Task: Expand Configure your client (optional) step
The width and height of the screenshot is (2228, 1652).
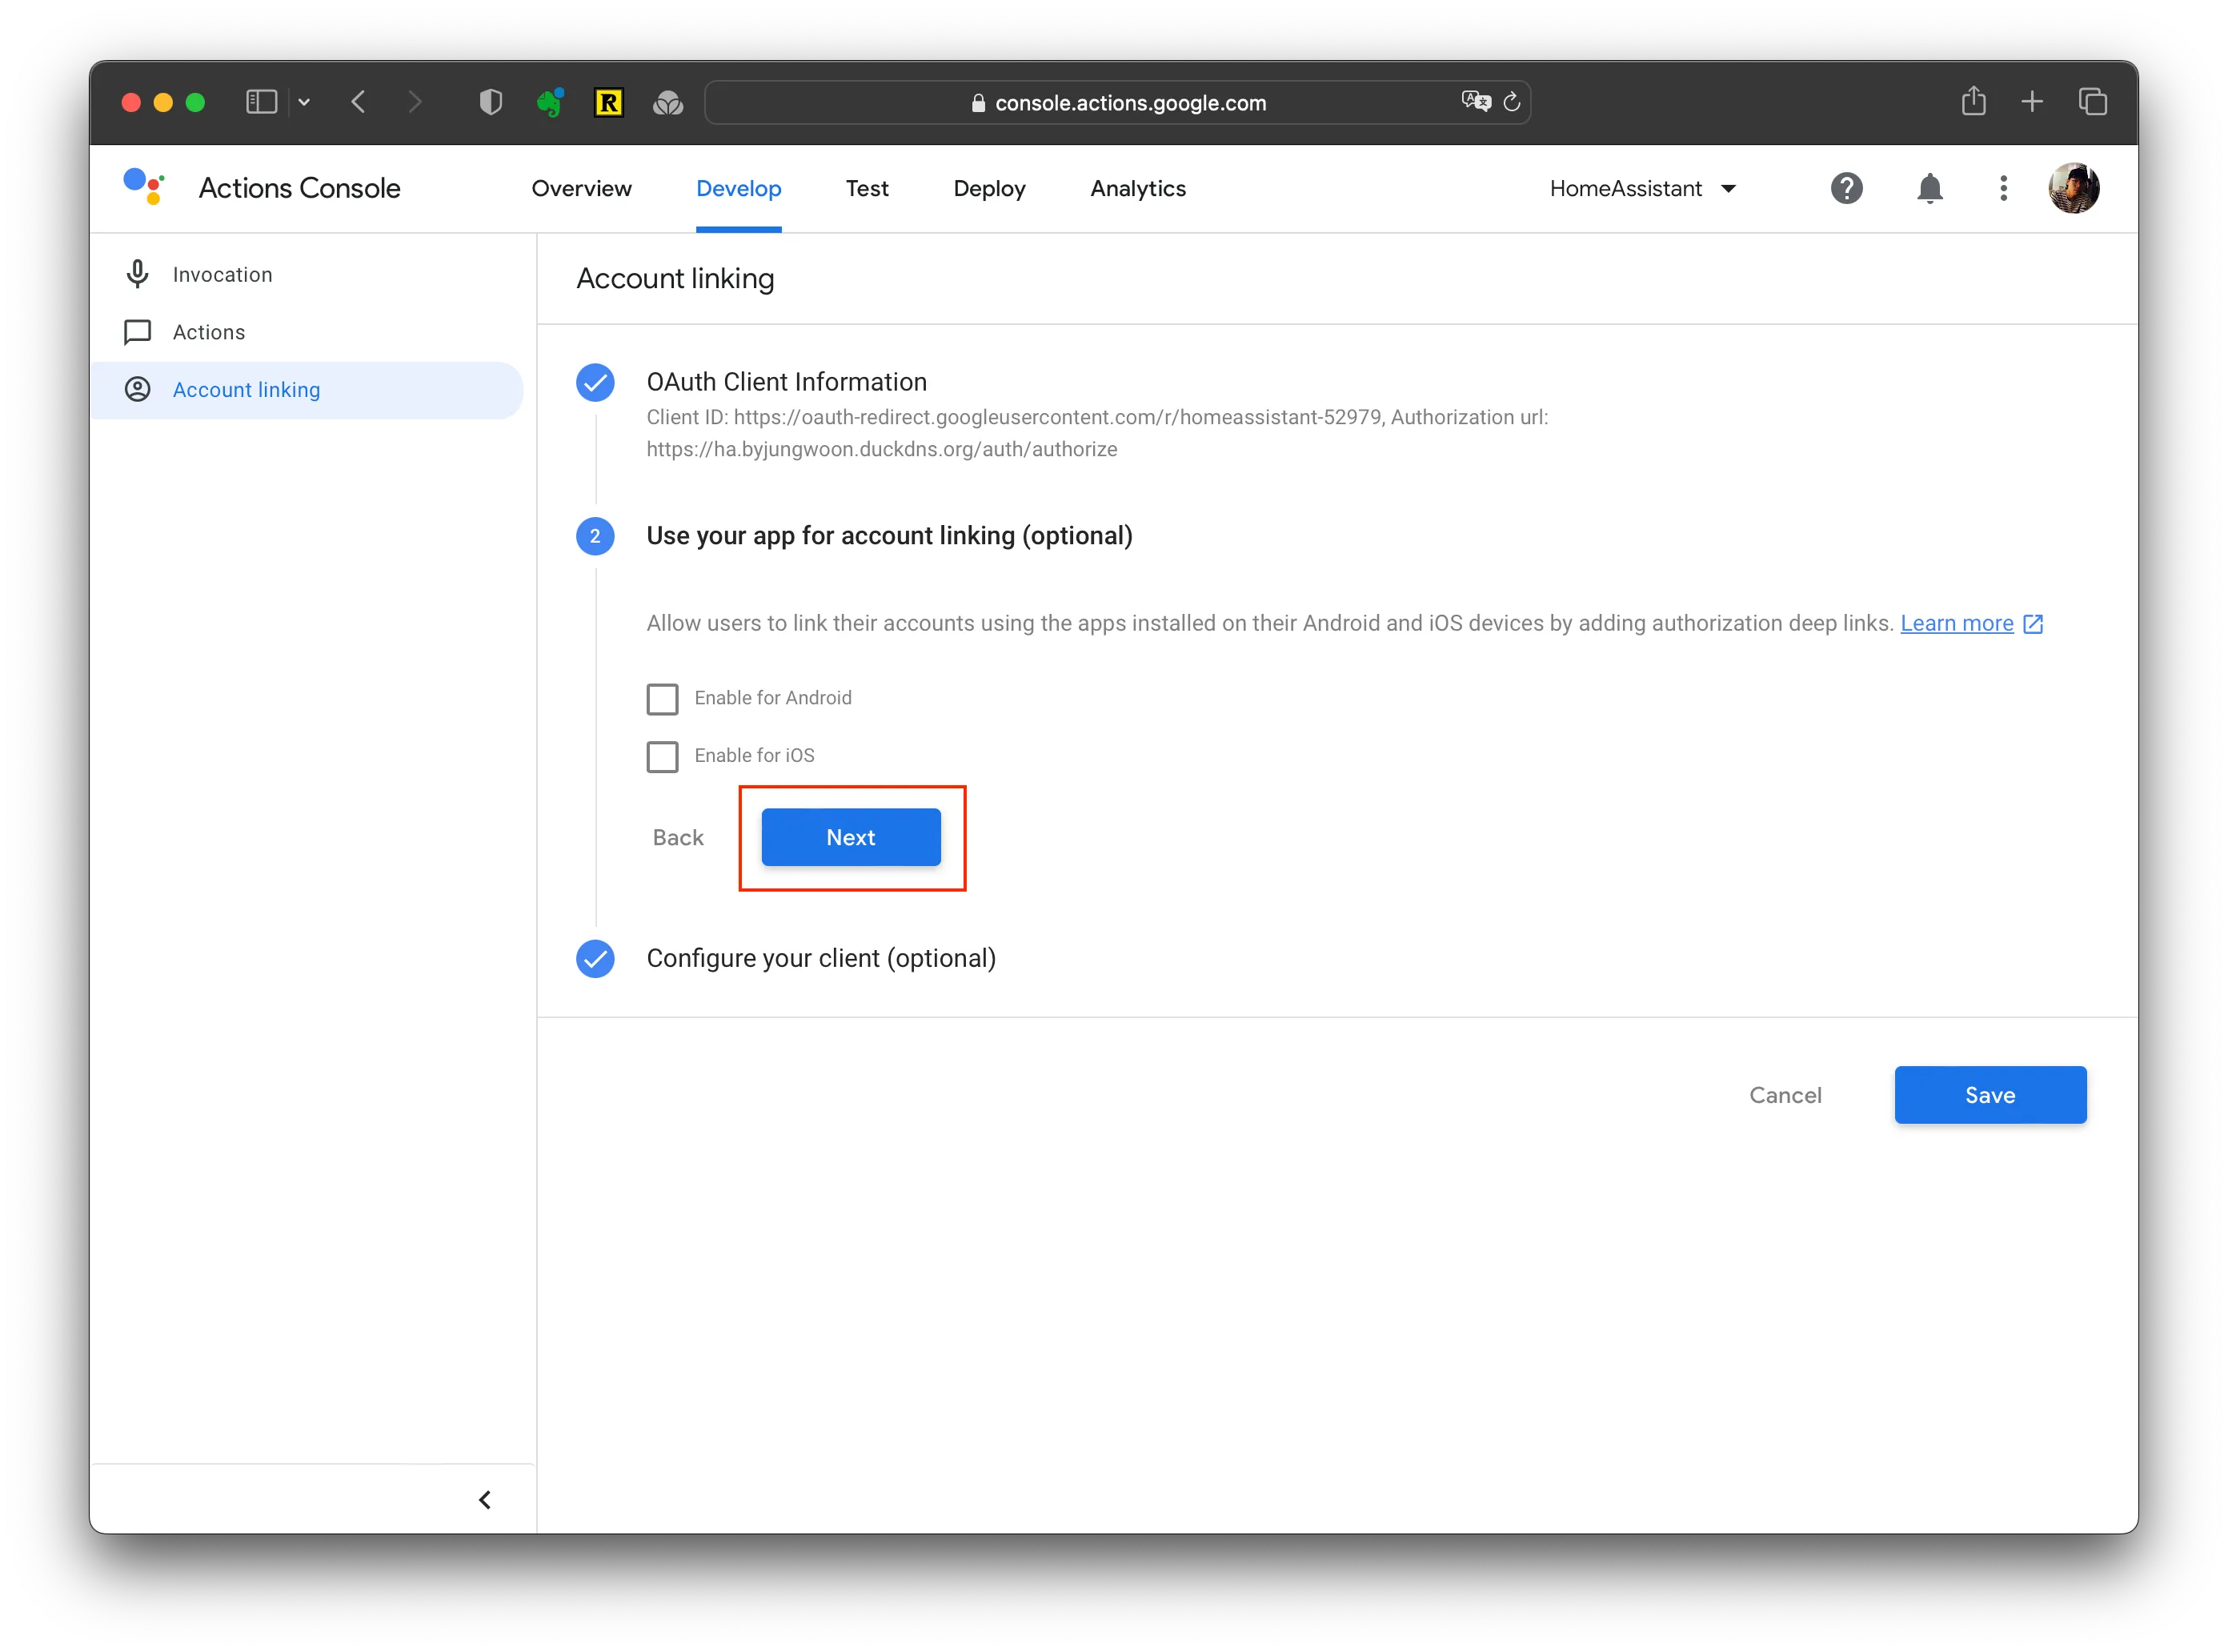Action: pos(821,958)
